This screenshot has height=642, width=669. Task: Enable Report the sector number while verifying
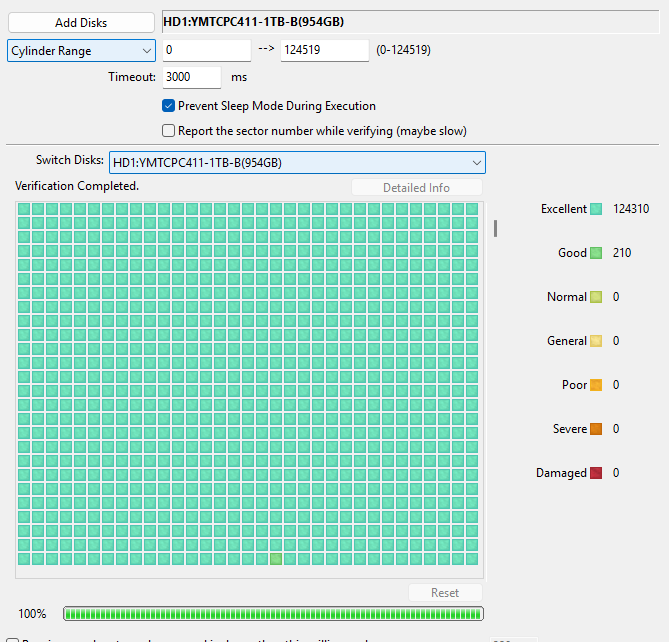click(x=169, y=131)
